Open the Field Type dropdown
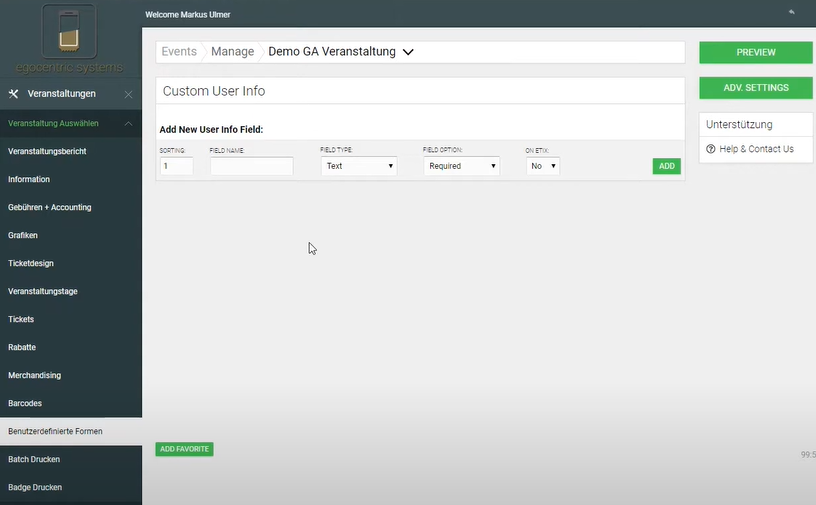816x505 pixels. [x=359, y=166]
